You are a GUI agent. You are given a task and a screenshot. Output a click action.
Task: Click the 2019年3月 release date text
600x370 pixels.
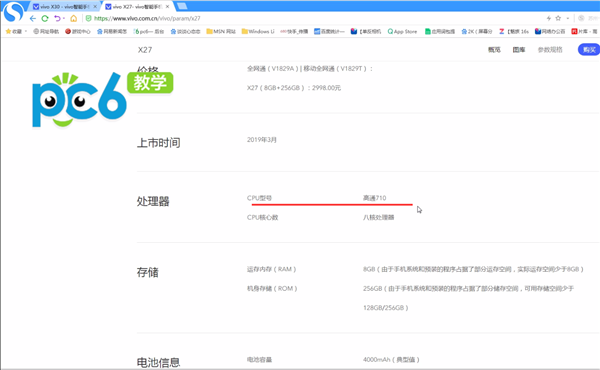pyautogui.click(x=262, y=140)
